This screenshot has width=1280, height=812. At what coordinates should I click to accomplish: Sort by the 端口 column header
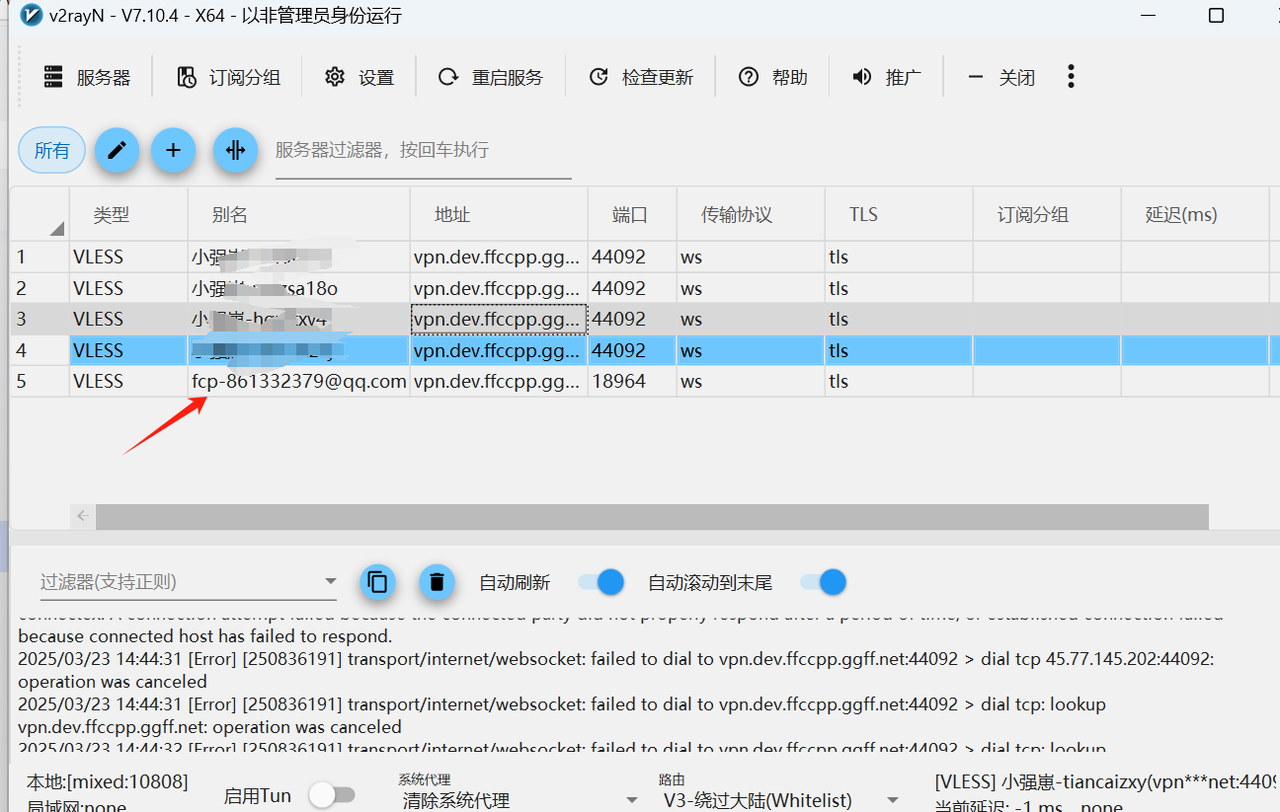[632, 214]
